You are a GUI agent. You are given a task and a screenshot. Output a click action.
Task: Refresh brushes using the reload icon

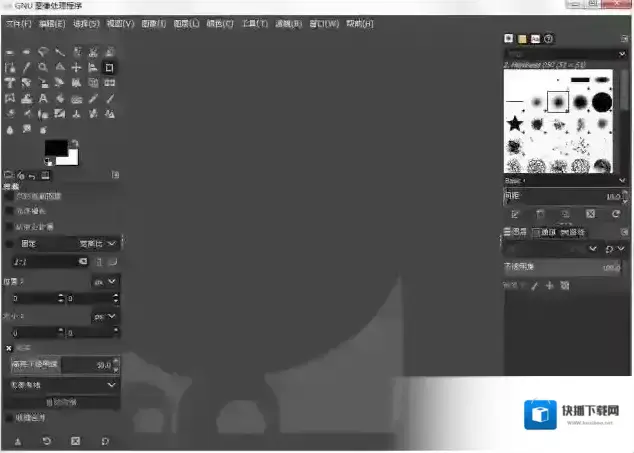pos(616,214)
